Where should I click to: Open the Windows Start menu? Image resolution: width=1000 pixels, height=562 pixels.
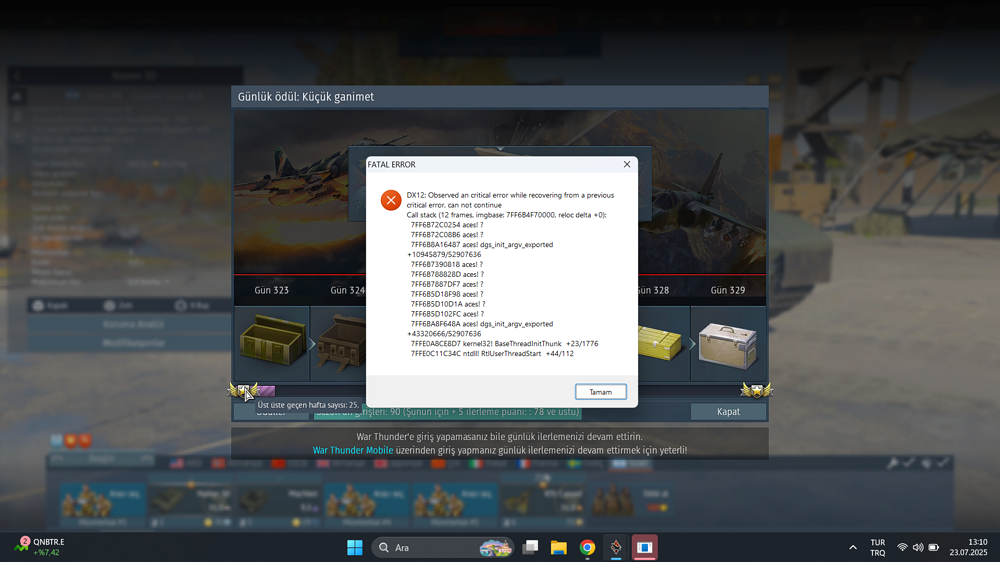point(355,547)
